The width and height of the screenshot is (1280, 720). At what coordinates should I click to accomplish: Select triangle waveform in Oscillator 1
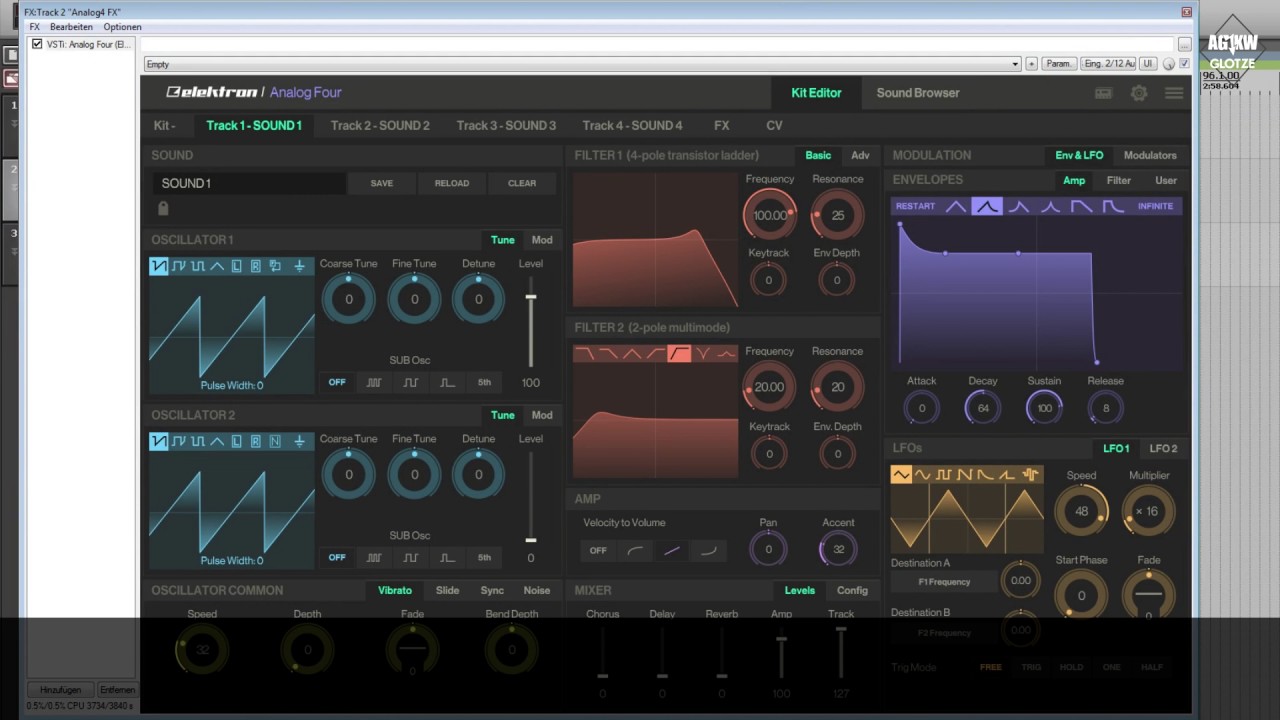(217, 266)
